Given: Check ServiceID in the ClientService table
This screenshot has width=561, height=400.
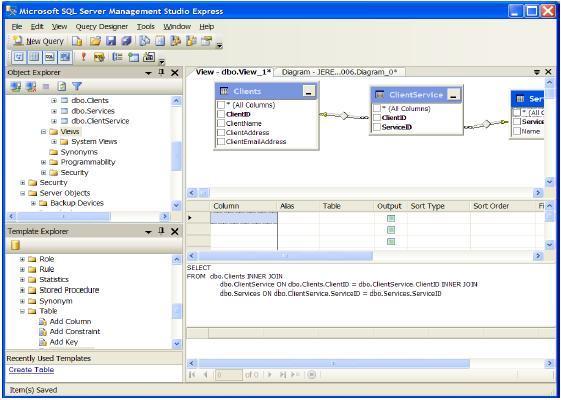Looking at the screenshot, I should click(x=377, y=127).
